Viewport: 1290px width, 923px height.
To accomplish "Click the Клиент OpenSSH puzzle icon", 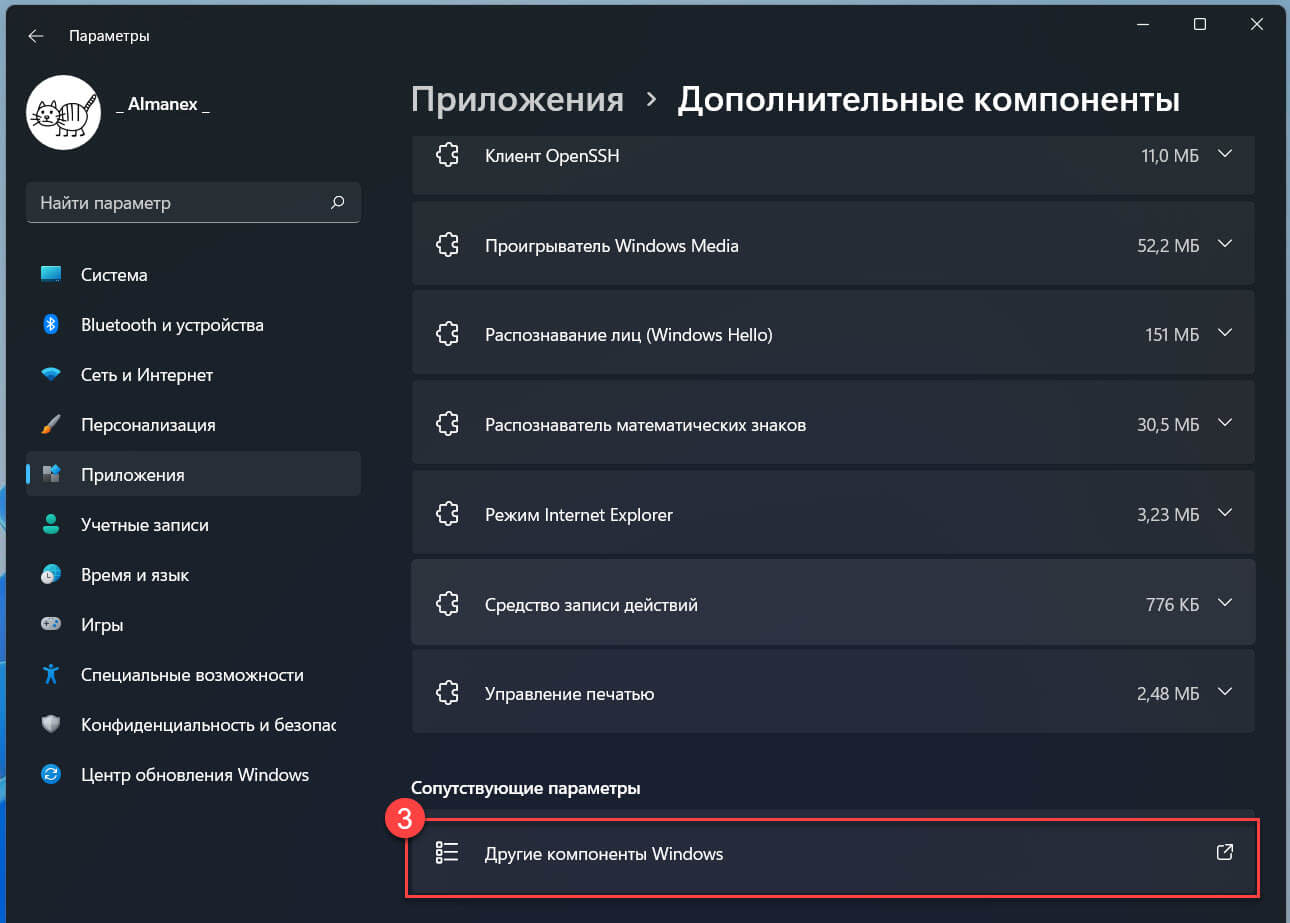I will pos(447,155).
